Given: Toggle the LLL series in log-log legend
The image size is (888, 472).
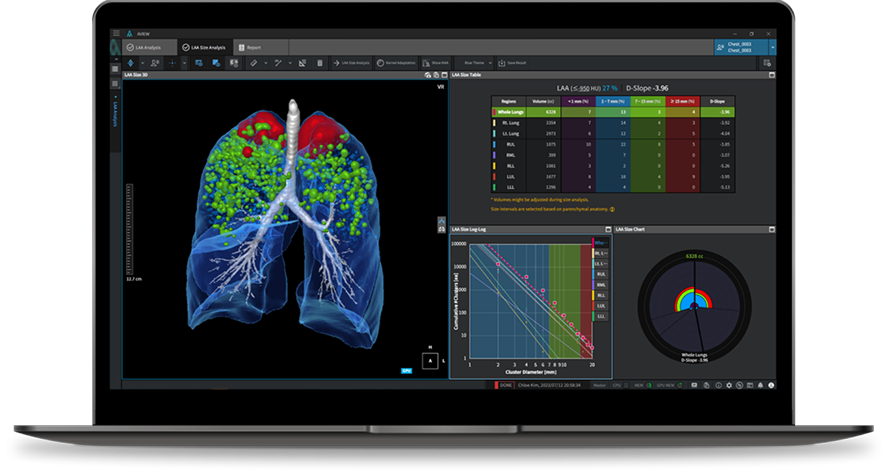Looking at the screenshot, I should (600, 316).
